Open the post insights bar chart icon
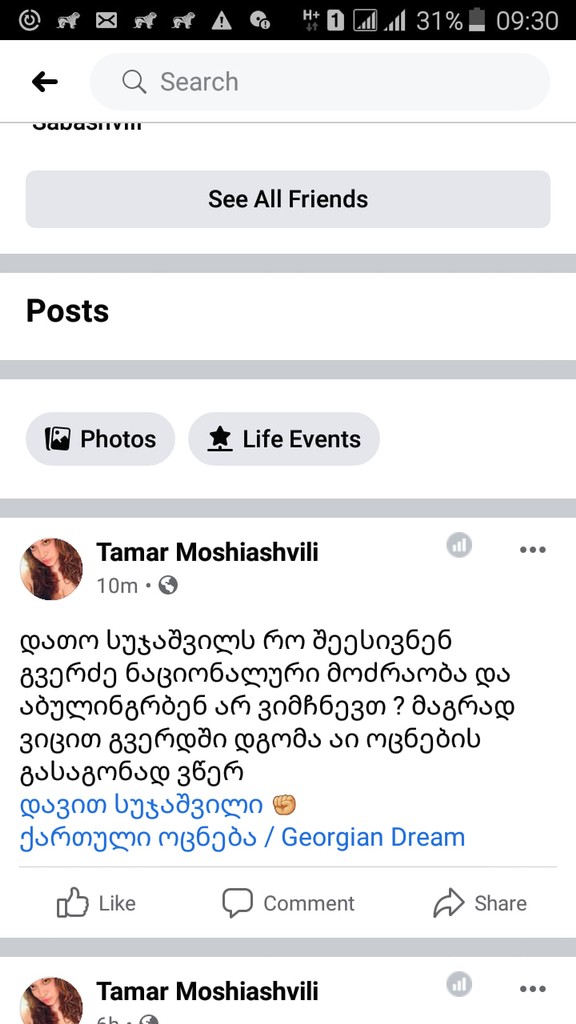 coord(459,547)
